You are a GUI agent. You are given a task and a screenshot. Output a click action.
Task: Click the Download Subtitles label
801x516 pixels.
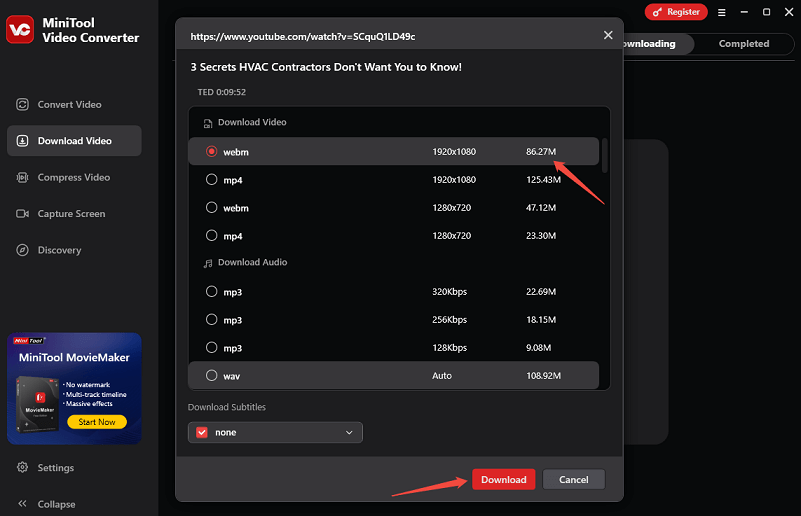(227, 407)
